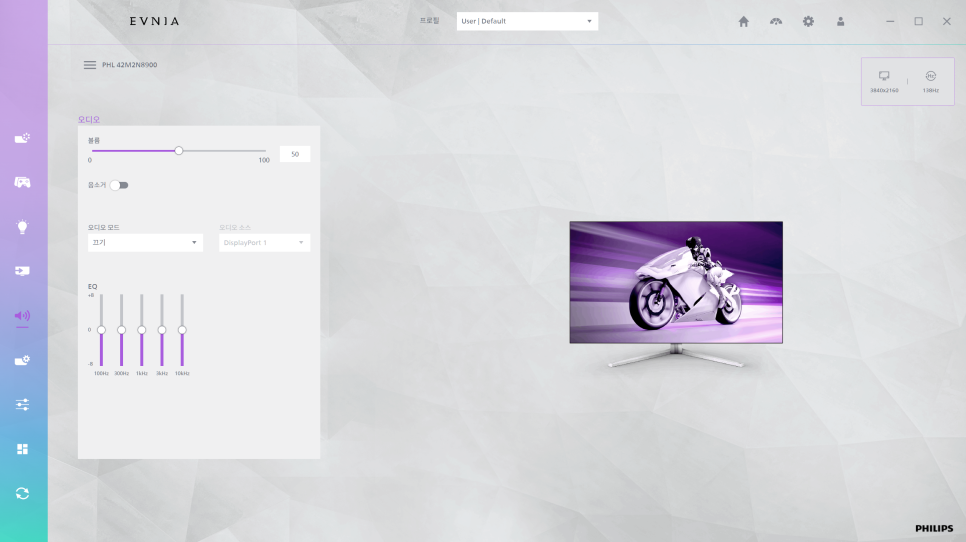
Task: Open the user account icon in header
Action: (x=840, y=21)
